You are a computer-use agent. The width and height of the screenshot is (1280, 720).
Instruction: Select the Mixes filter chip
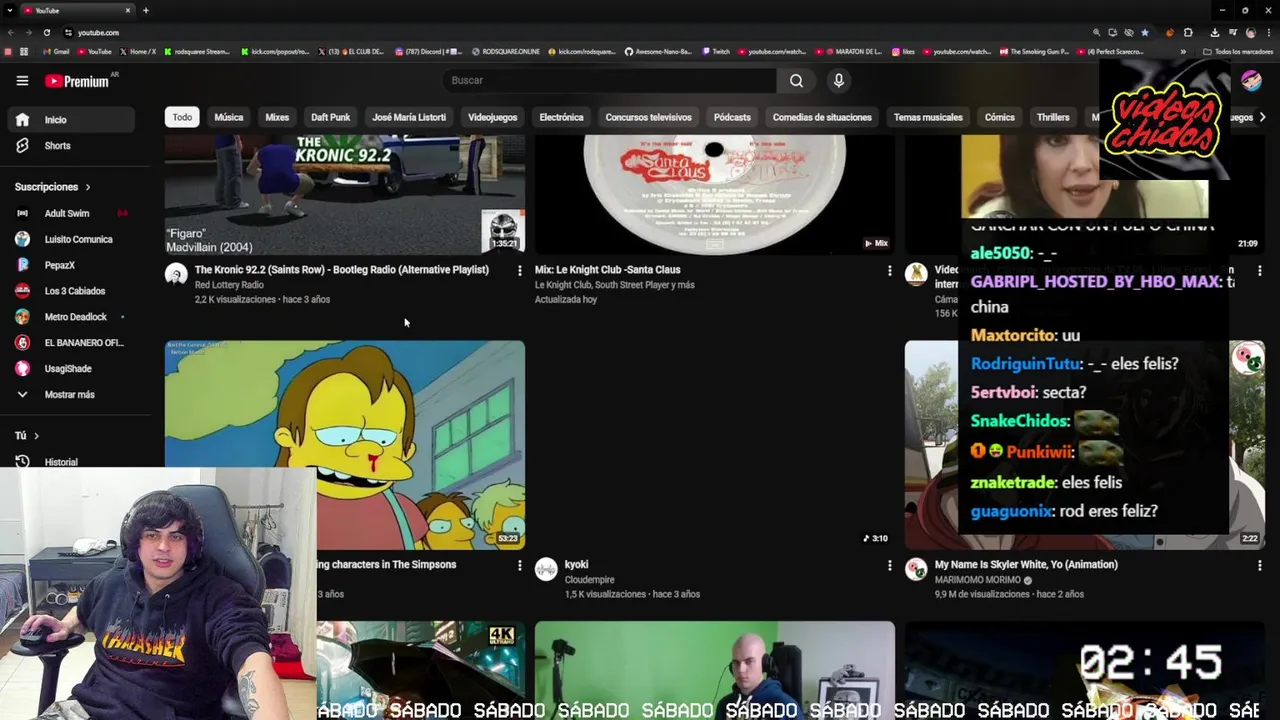[277, 117]
